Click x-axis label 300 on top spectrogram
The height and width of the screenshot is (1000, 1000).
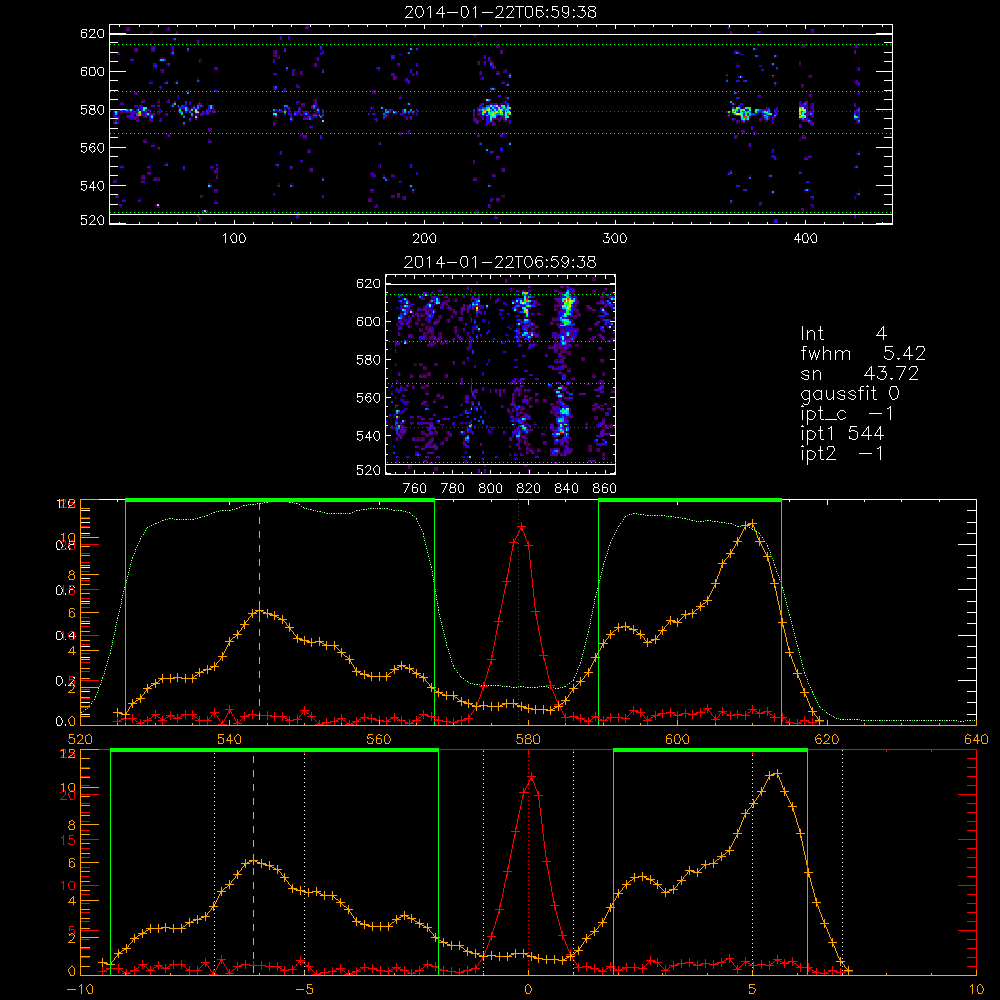coord(615,239)
